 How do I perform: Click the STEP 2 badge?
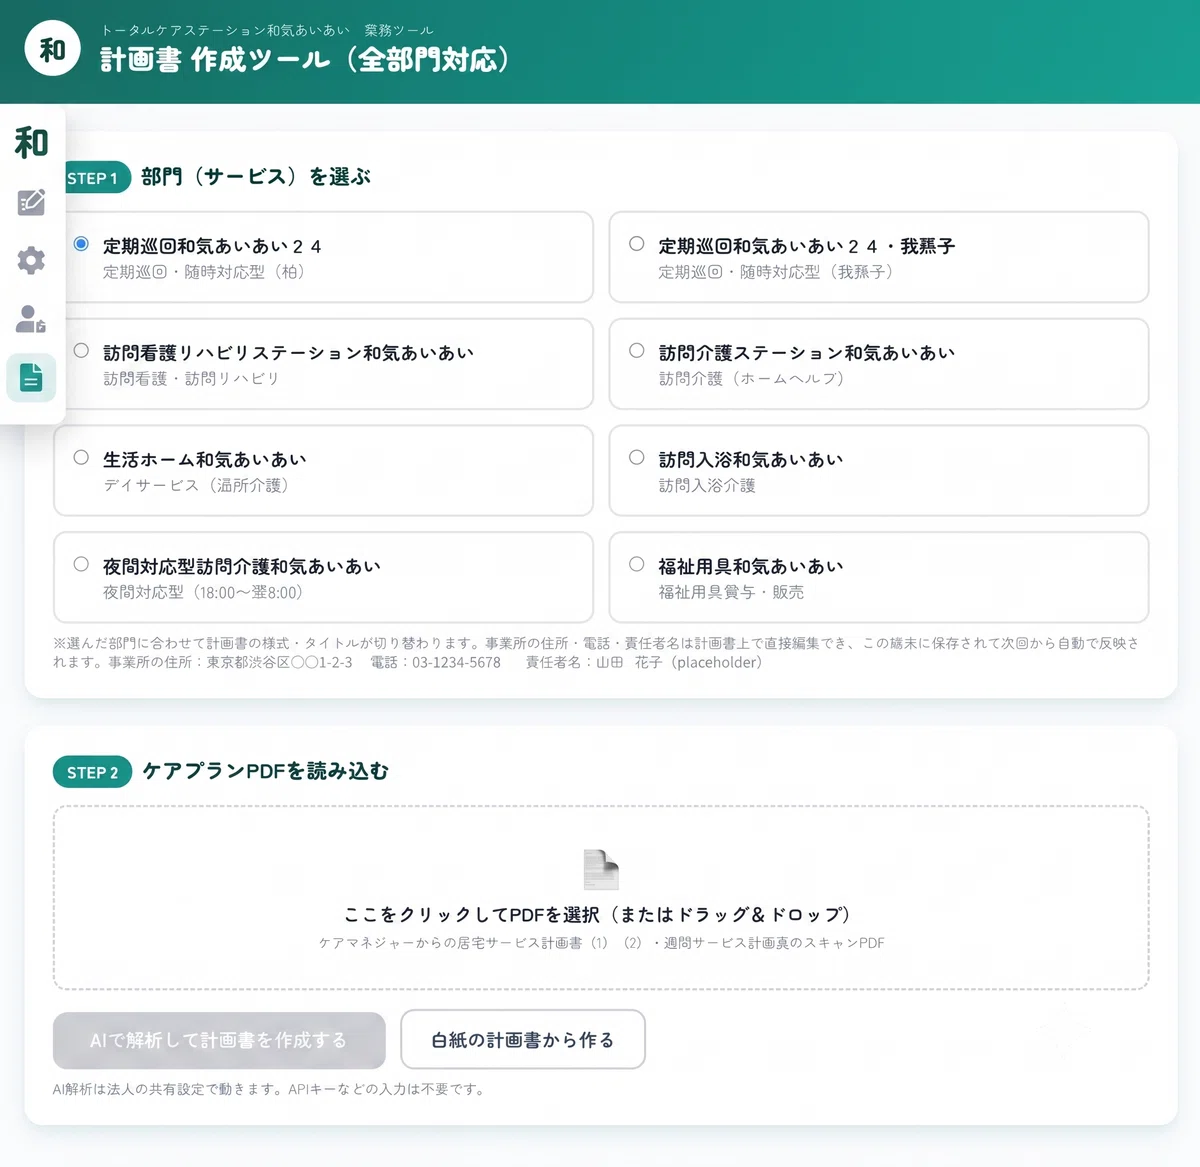point(92,772)
